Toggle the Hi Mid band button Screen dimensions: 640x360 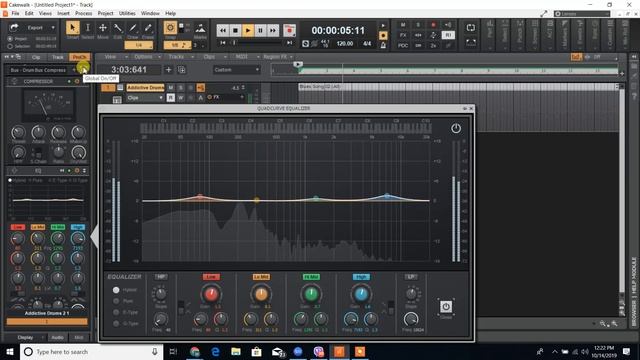(x=311, y=277)
